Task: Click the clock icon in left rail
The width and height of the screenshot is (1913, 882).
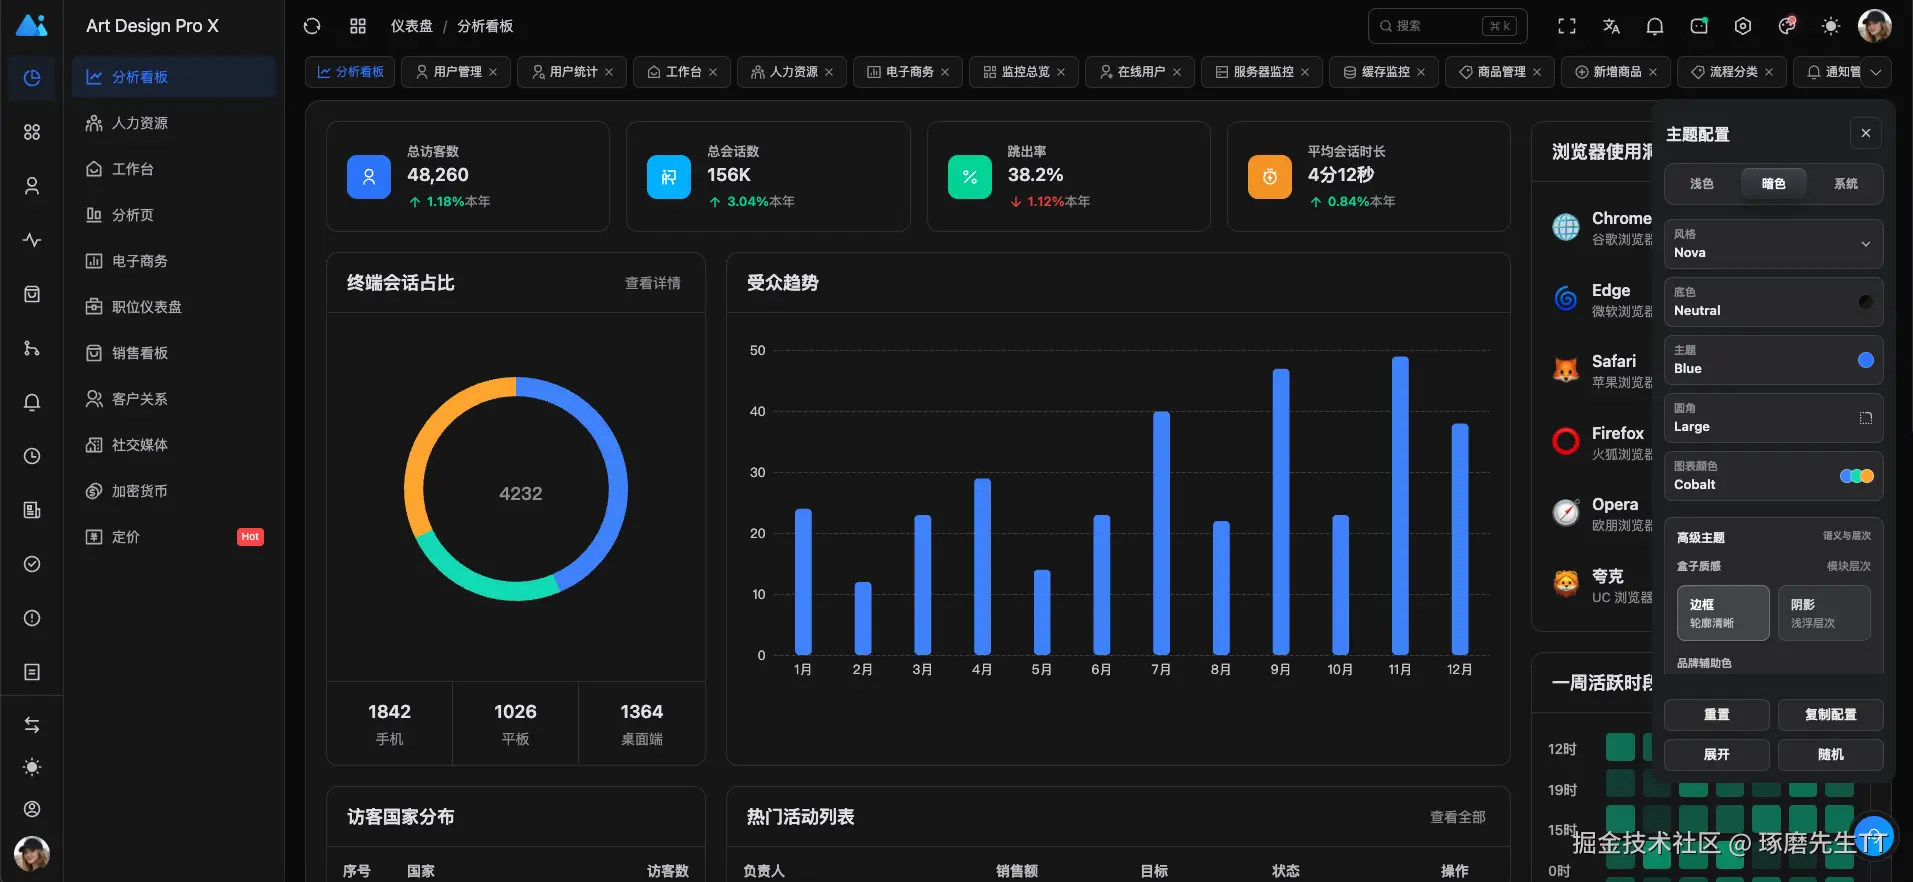Action: (32, 456)
